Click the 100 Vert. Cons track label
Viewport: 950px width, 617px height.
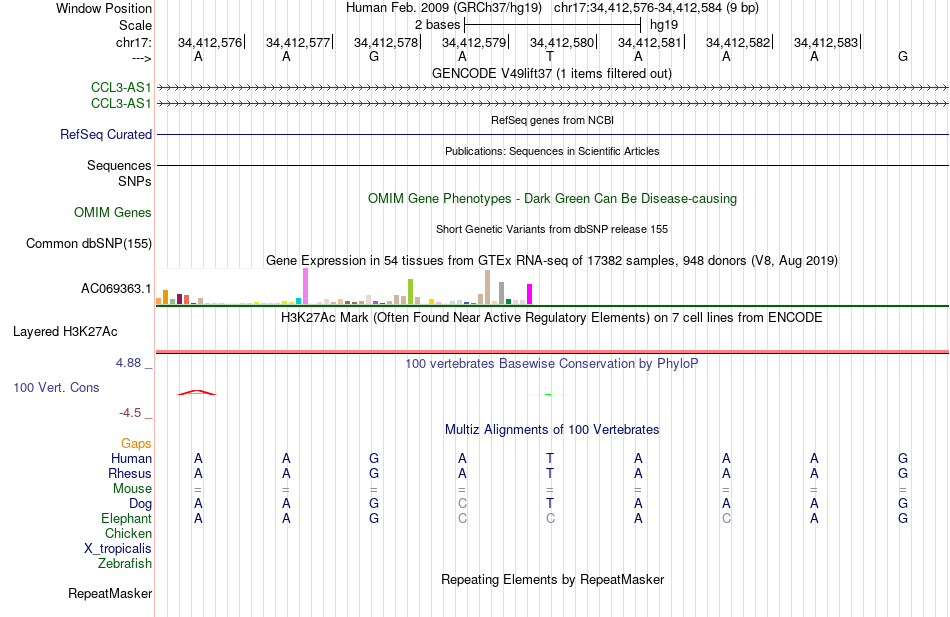(56, 387)
